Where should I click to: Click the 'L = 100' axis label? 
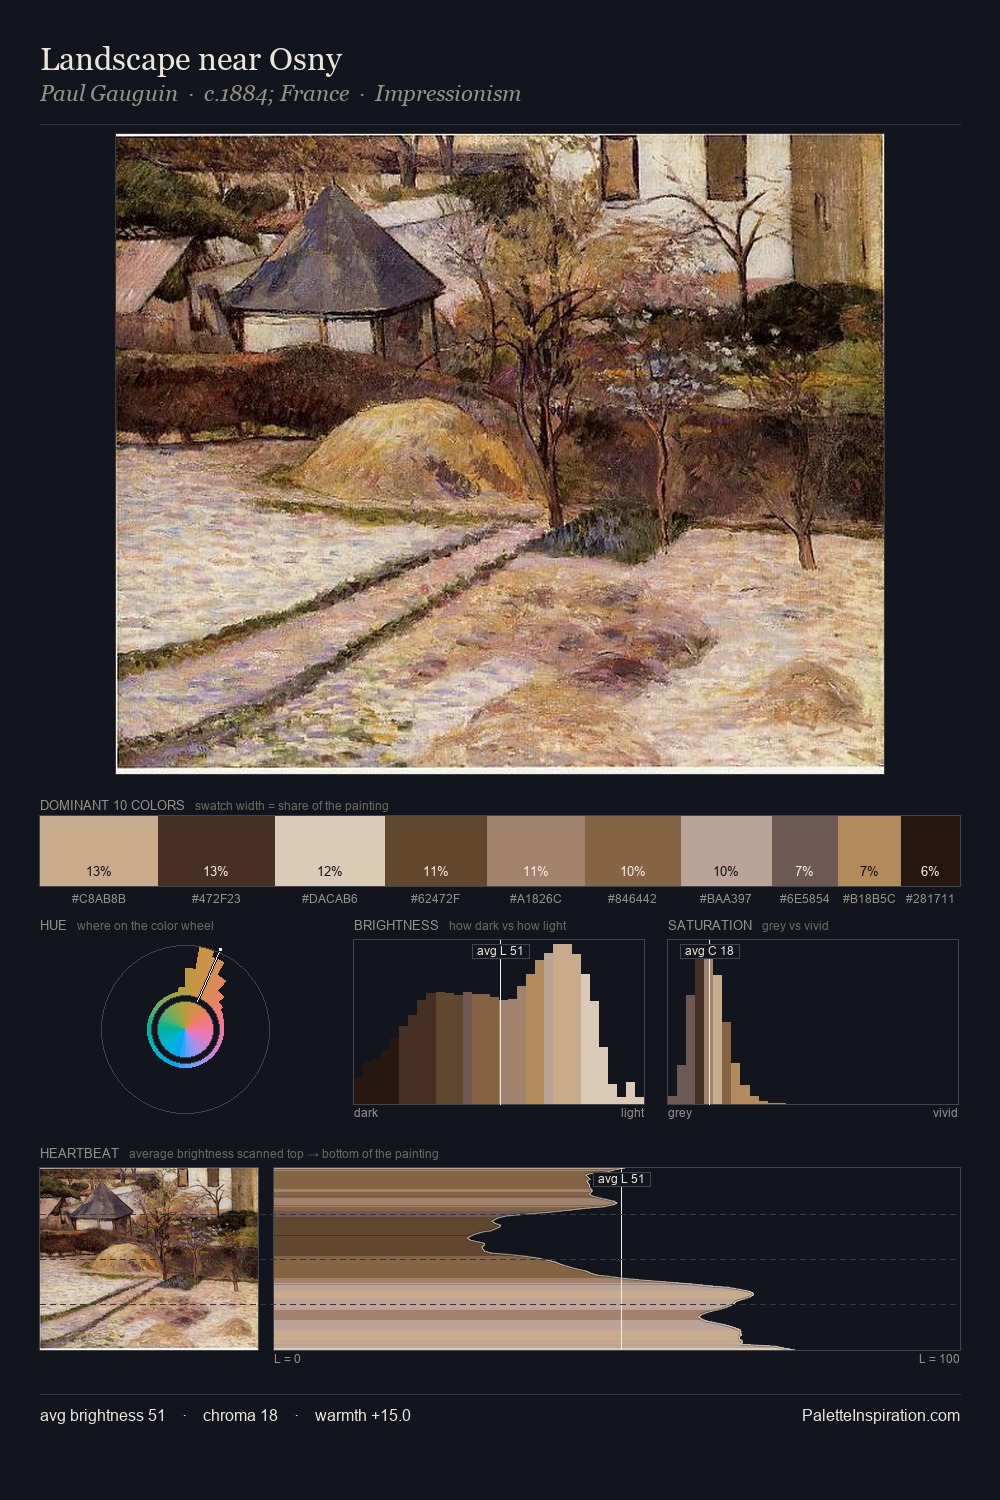939,1359
